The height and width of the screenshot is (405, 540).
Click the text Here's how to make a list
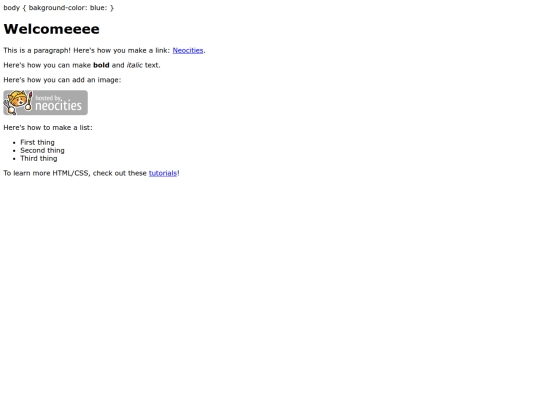click(x=48, y=128)
